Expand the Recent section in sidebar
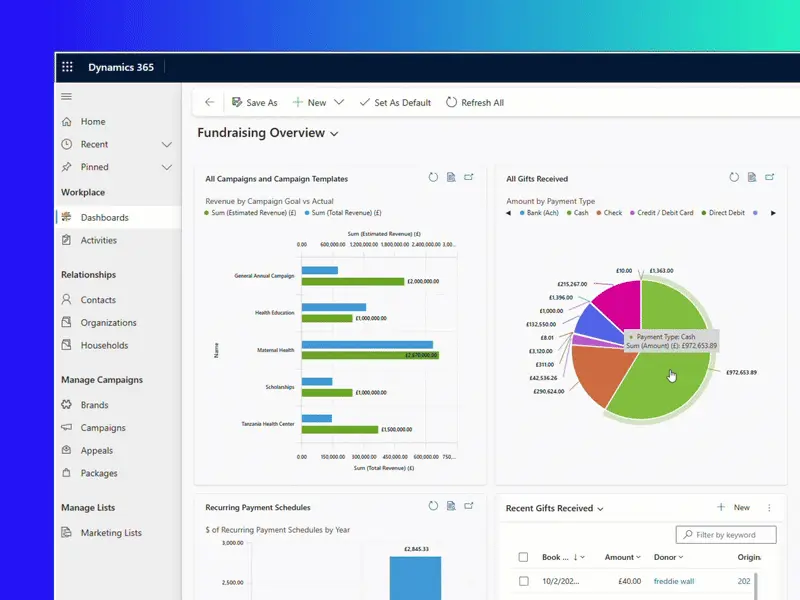Image resolution: width=800 pixels, height=600 pixels. point(167,144)
